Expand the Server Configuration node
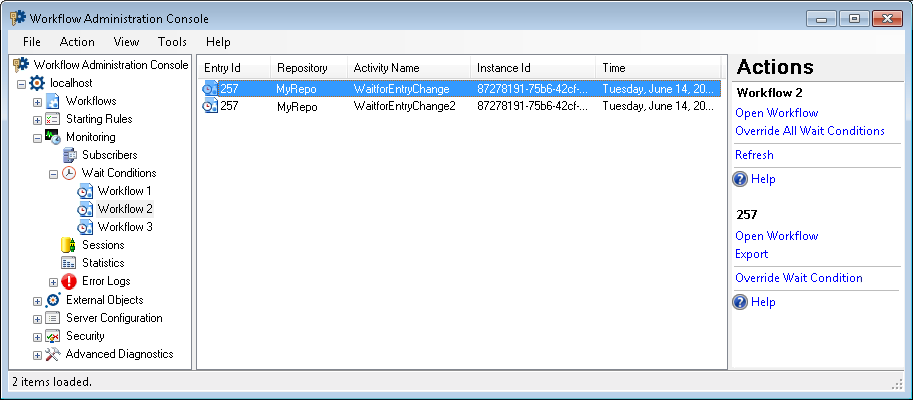Image resolution: width=913 pixels, height=403 pixels. click(37, 318)
